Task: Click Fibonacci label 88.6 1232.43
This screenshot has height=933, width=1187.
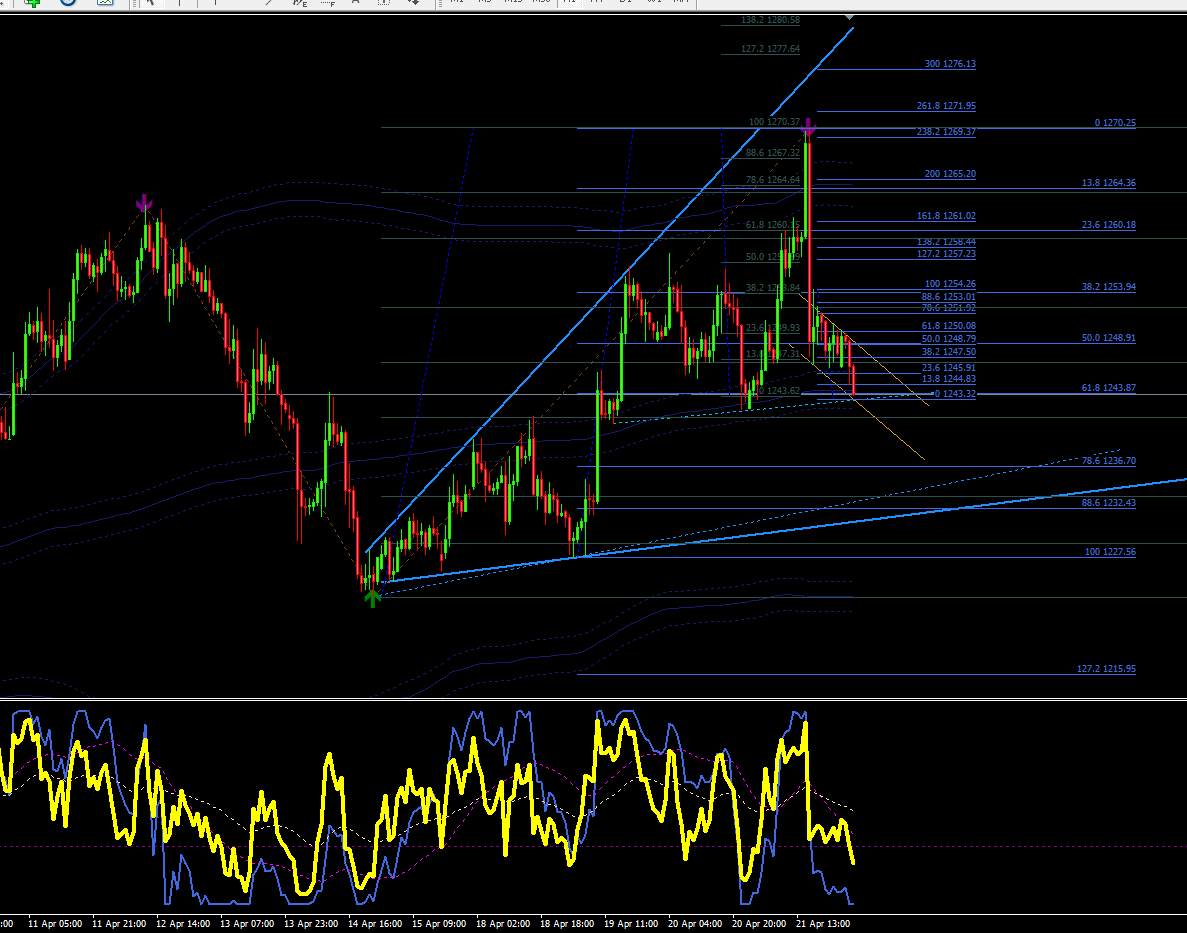Action: pyautogui.click(x=1108, y=503)
